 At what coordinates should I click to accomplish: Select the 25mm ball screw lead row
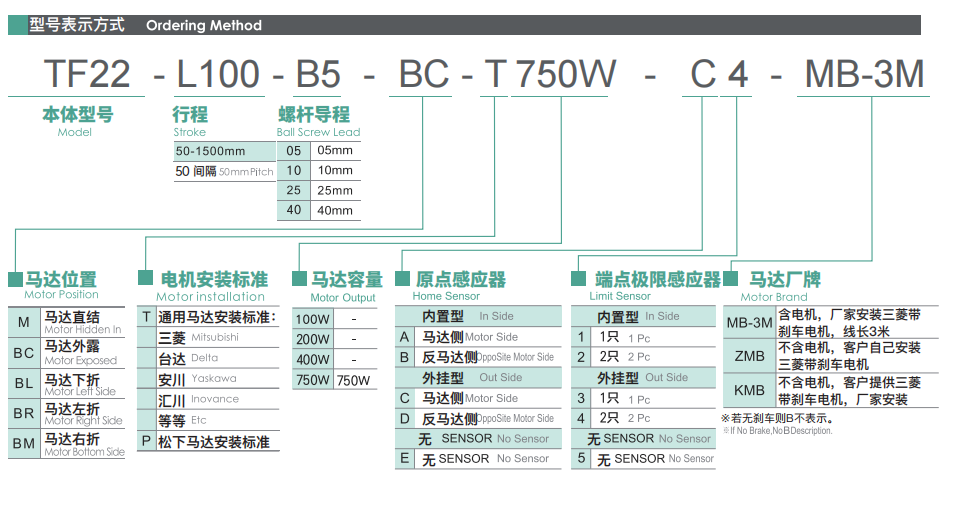point(318,190)
